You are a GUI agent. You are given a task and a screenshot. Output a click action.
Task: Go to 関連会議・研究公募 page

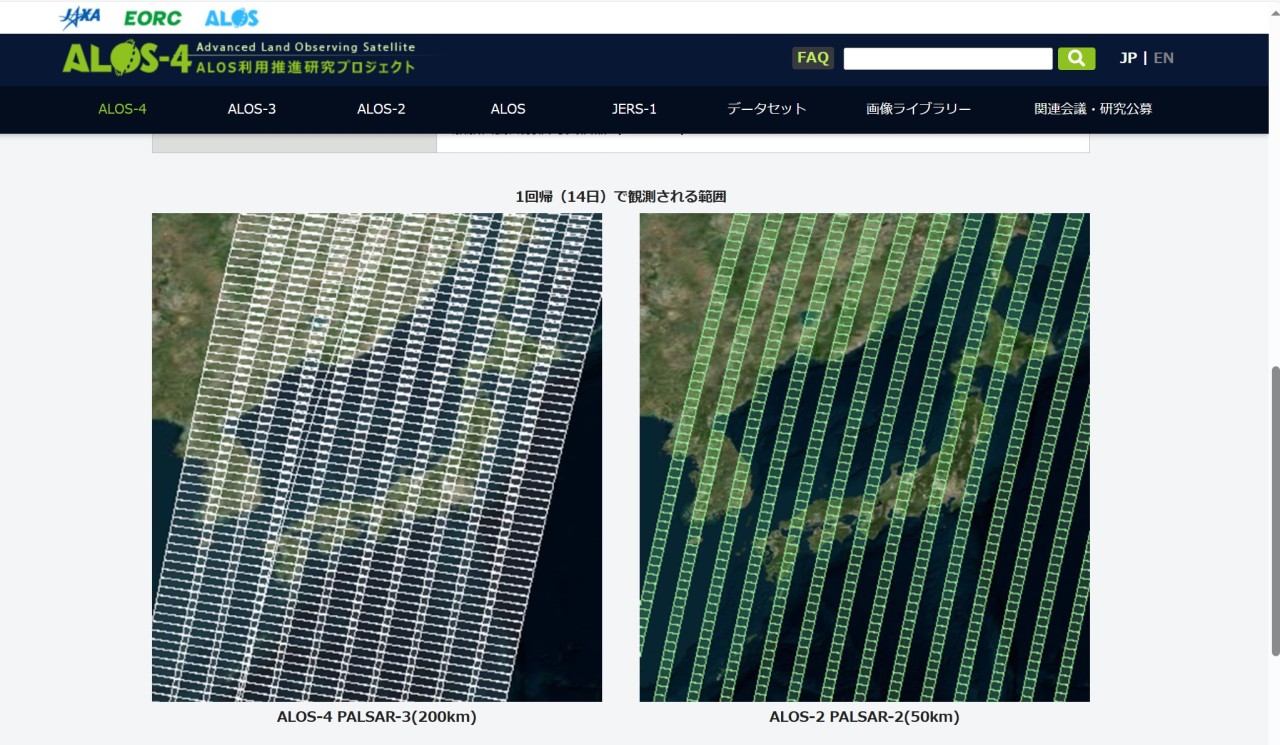pyautogui.click(x=1093, y=109)
